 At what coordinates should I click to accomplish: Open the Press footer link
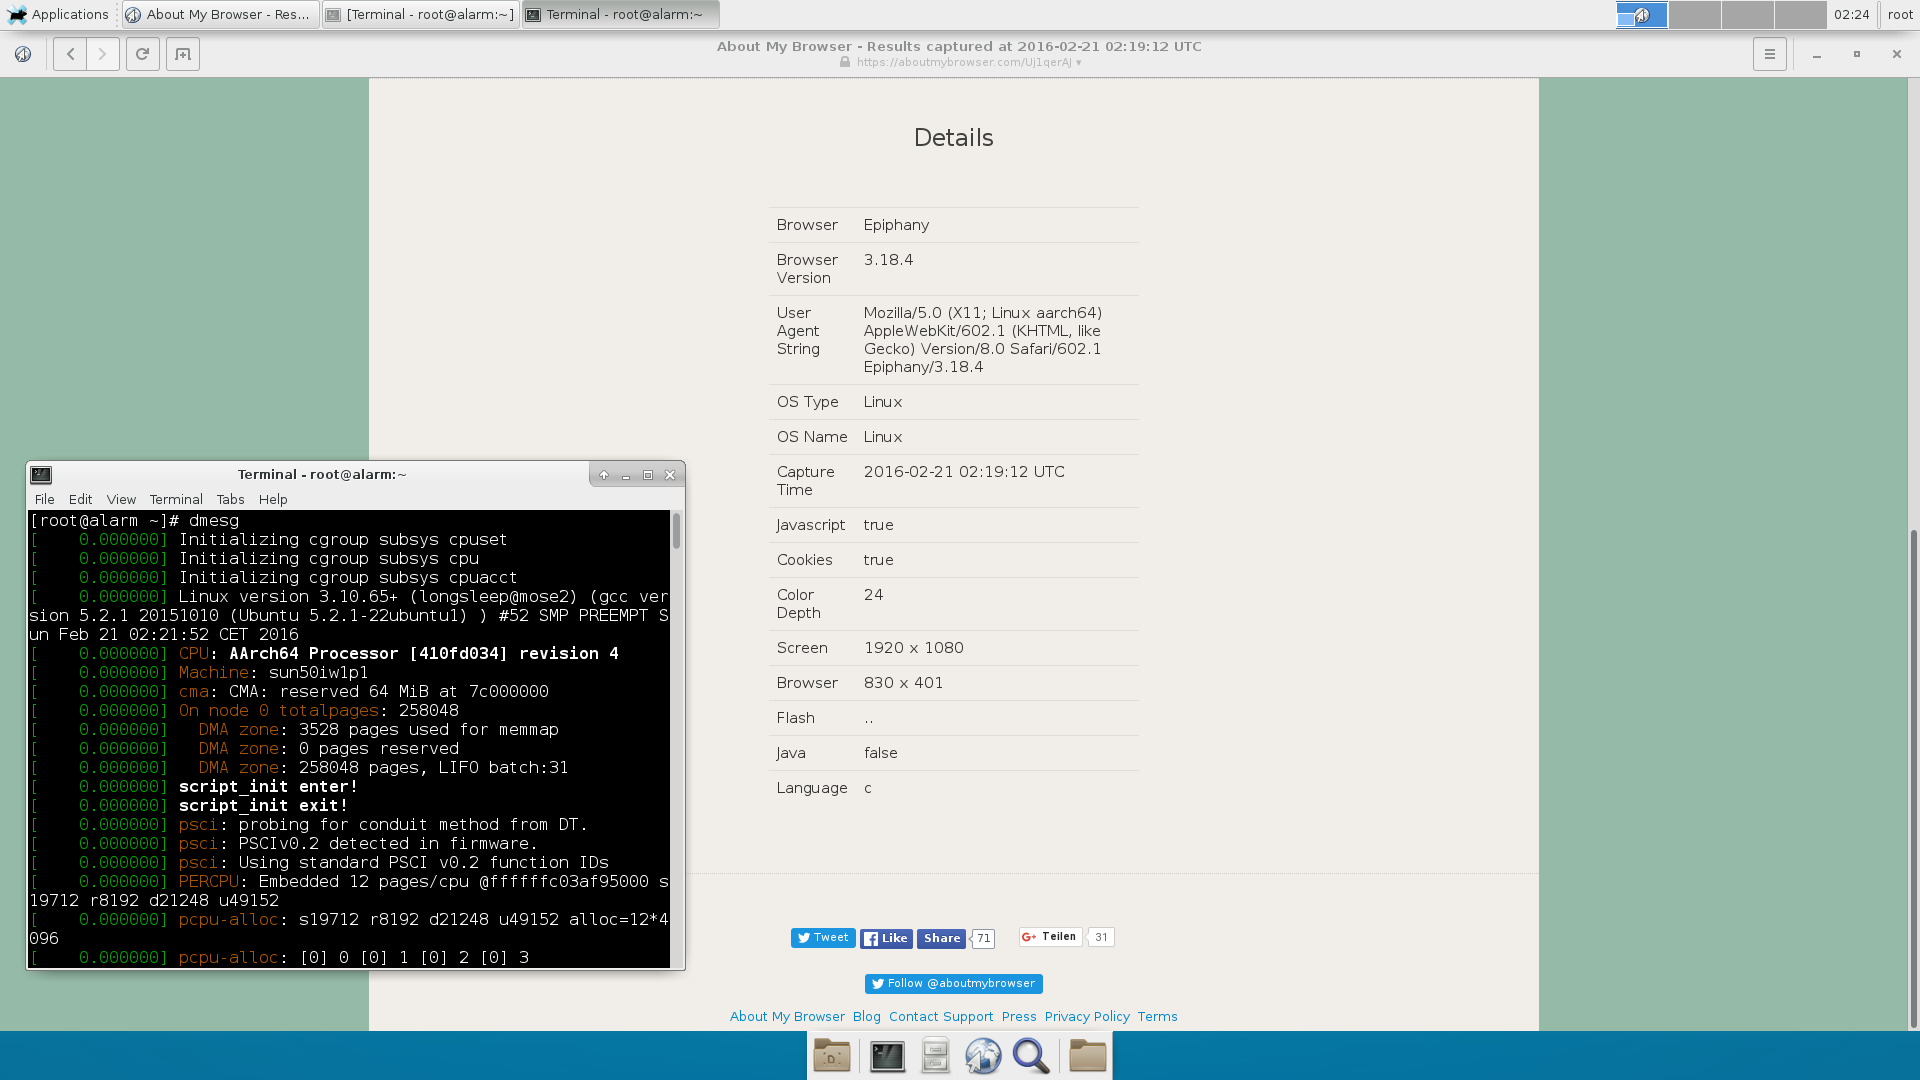(x=1019, y=1017)
